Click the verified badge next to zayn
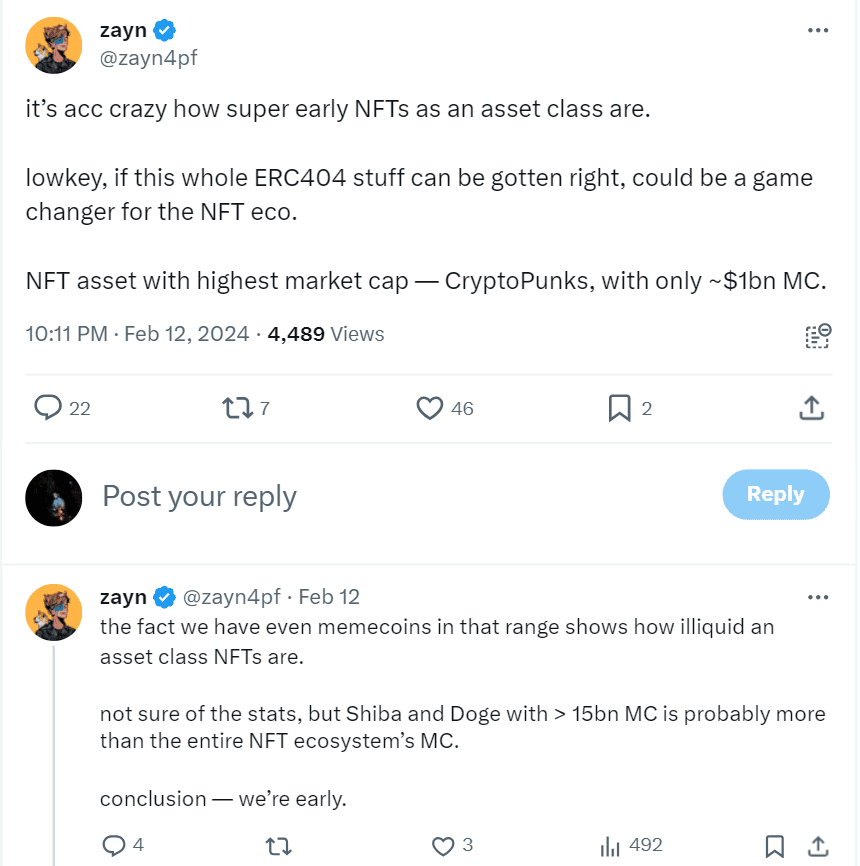860x866 pixels. click(x=166, y=29)
